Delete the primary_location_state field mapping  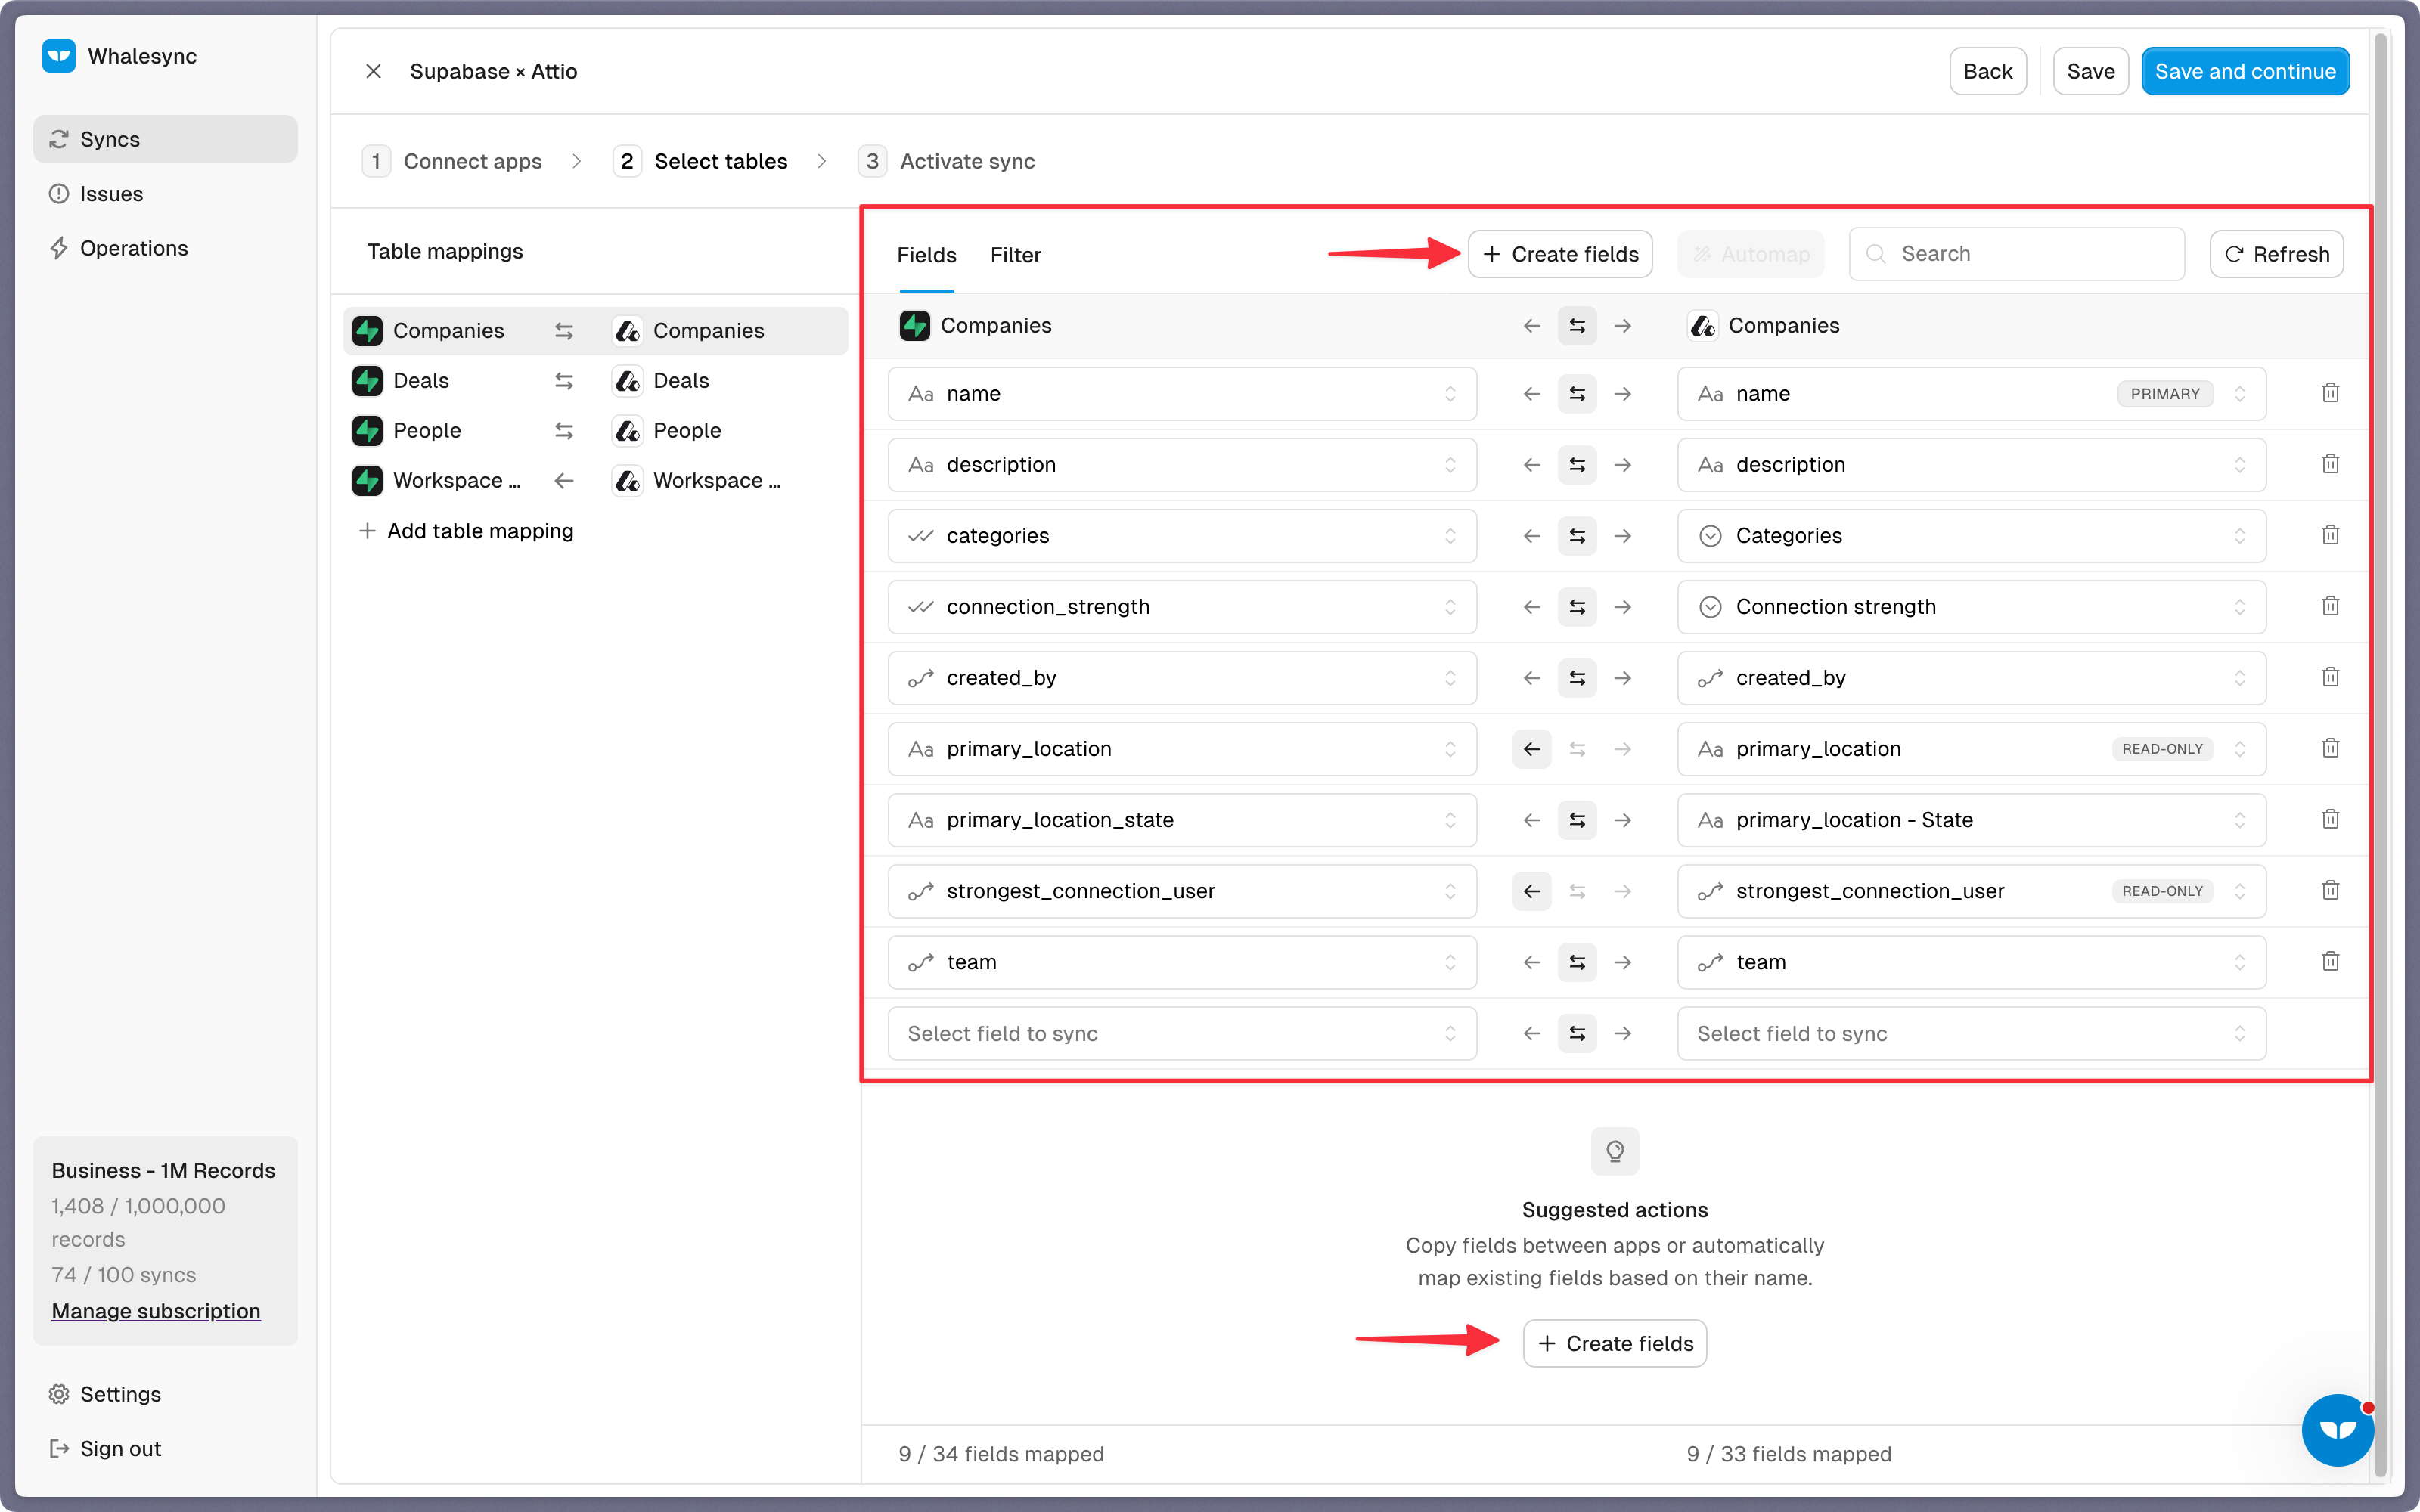[x=2330, y=819]
